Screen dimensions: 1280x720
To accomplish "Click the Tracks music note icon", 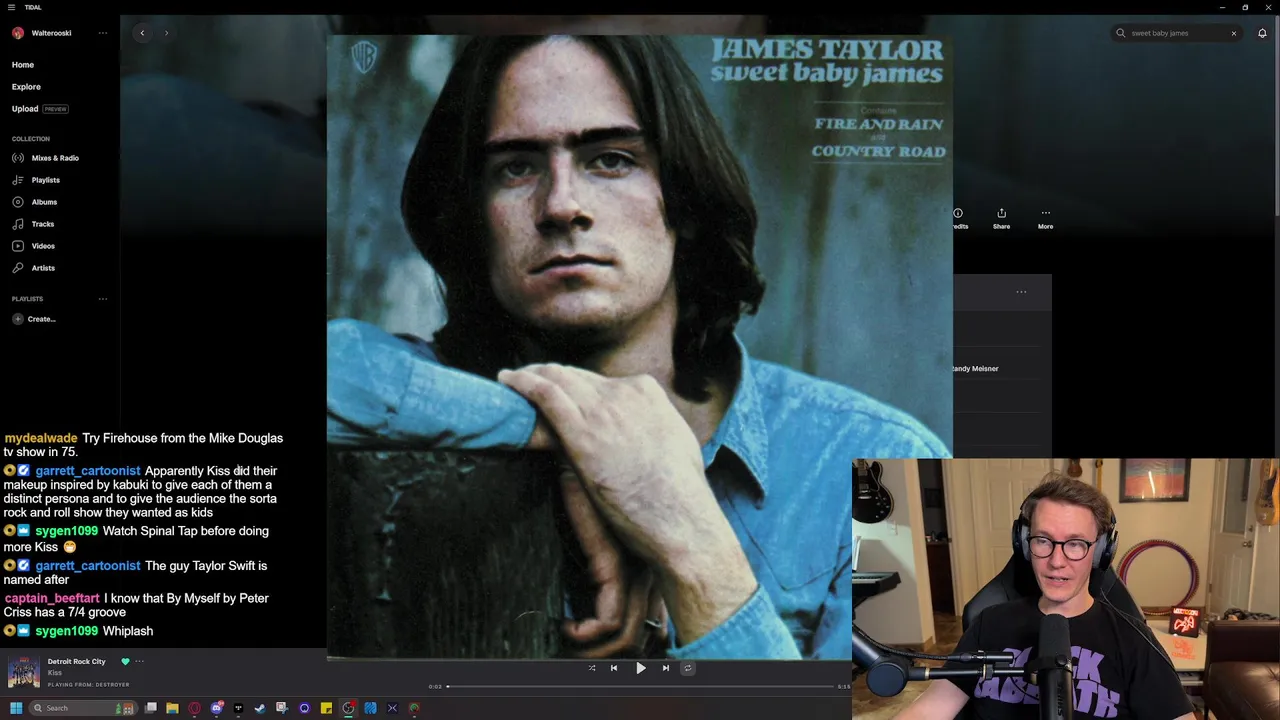I will 18,224.
